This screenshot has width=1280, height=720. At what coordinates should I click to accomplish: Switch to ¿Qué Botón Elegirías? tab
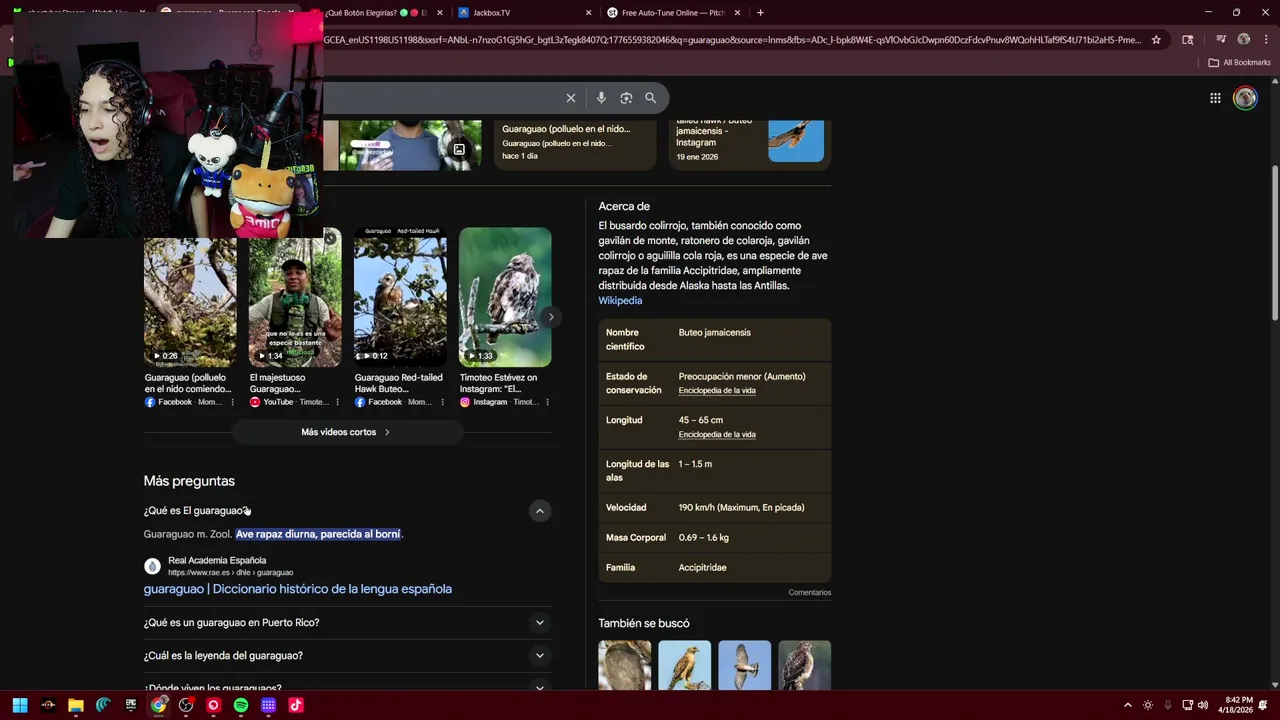[375, 13]
